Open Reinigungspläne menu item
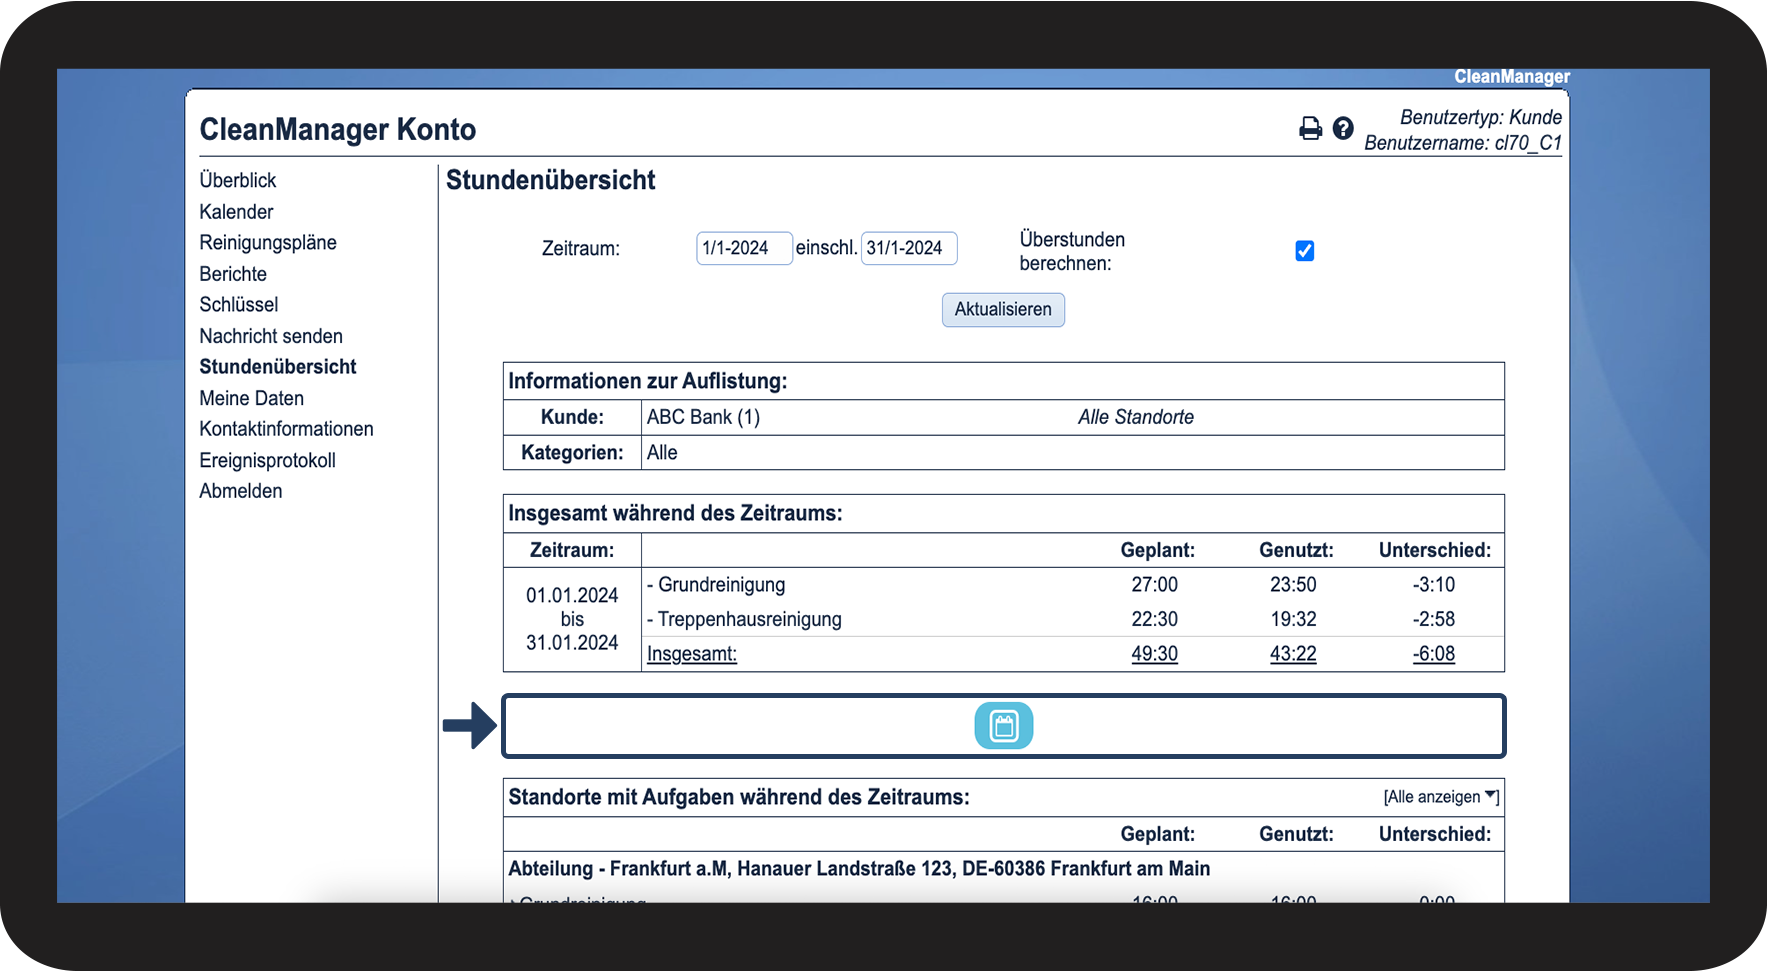The height and width of the screenshot is (971, 1767). coord(268,243)
